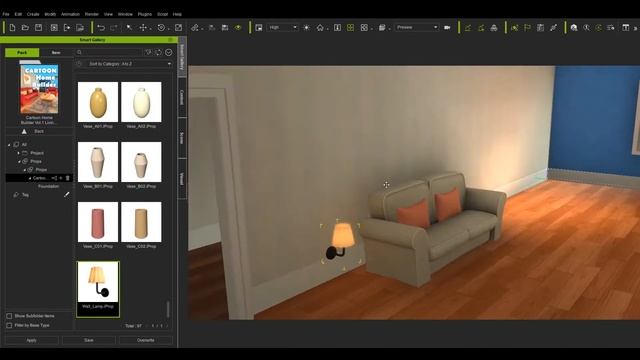The image size is (640, 360).
Task: Open the Create menu
Action: click(33, 14)
